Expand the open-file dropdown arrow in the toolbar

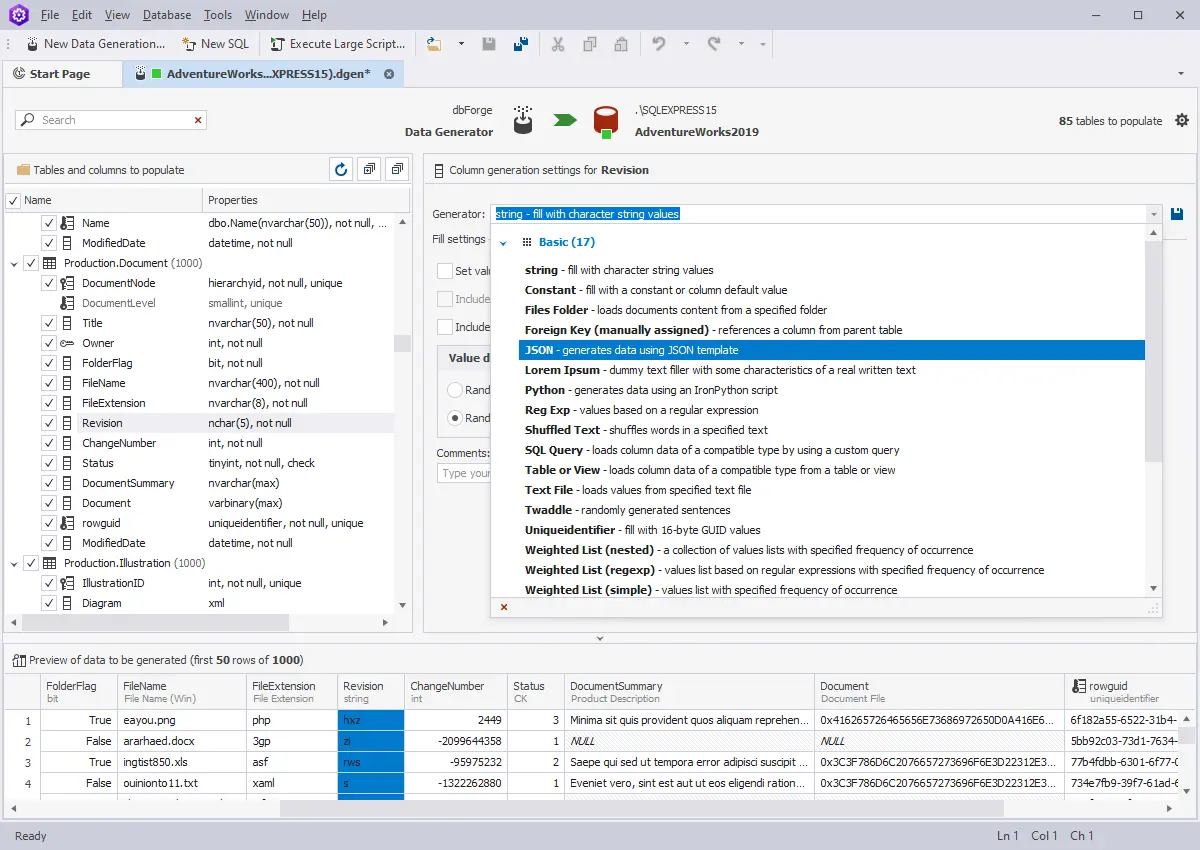[x=460, y=44]
